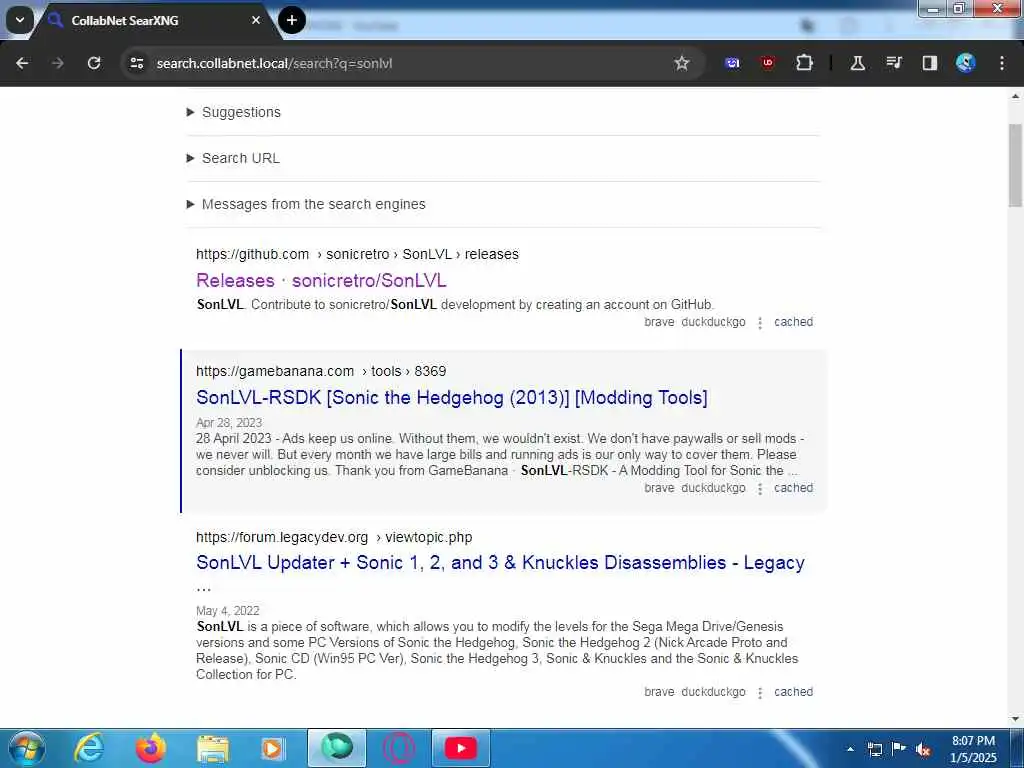Launch Firefox from the taskbar

point(151,748)
